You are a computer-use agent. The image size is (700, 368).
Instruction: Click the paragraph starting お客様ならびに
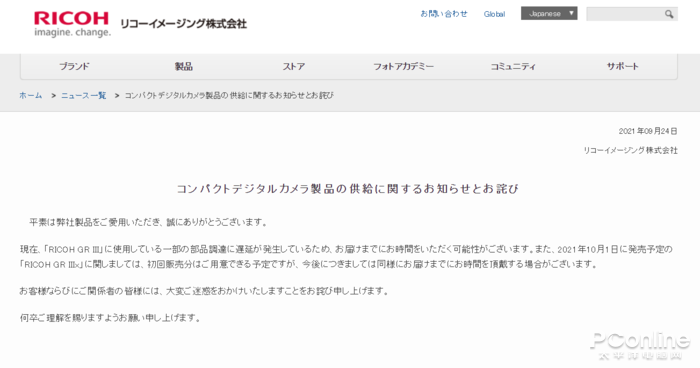click(x=204, y=291)
